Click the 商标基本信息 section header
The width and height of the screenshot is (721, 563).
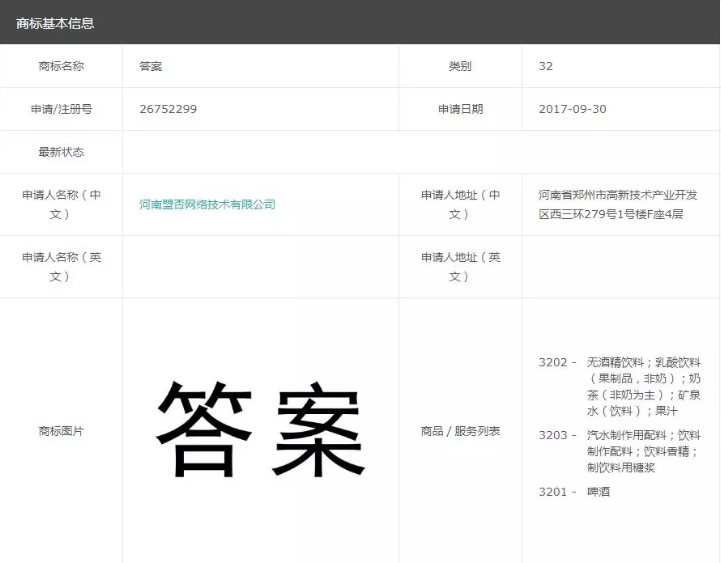(x=56, y=22)
